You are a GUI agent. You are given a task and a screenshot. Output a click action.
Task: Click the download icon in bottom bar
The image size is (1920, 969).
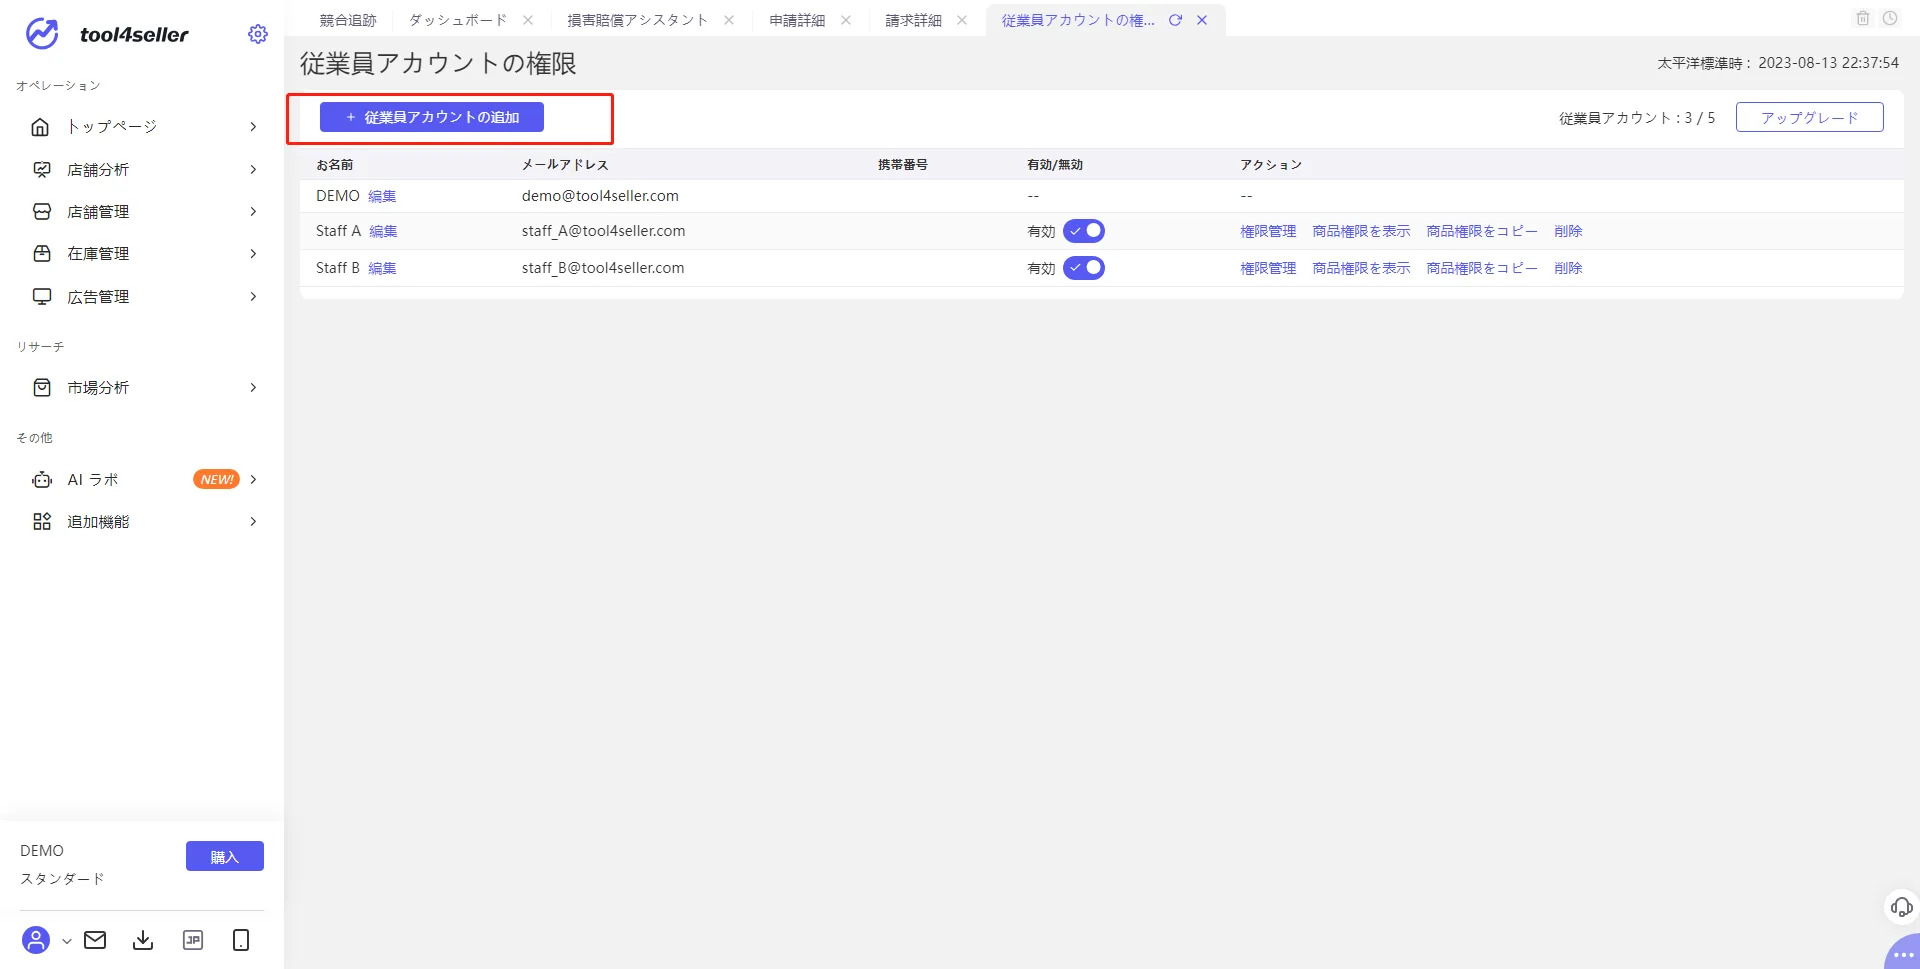(x=143, y=940)
